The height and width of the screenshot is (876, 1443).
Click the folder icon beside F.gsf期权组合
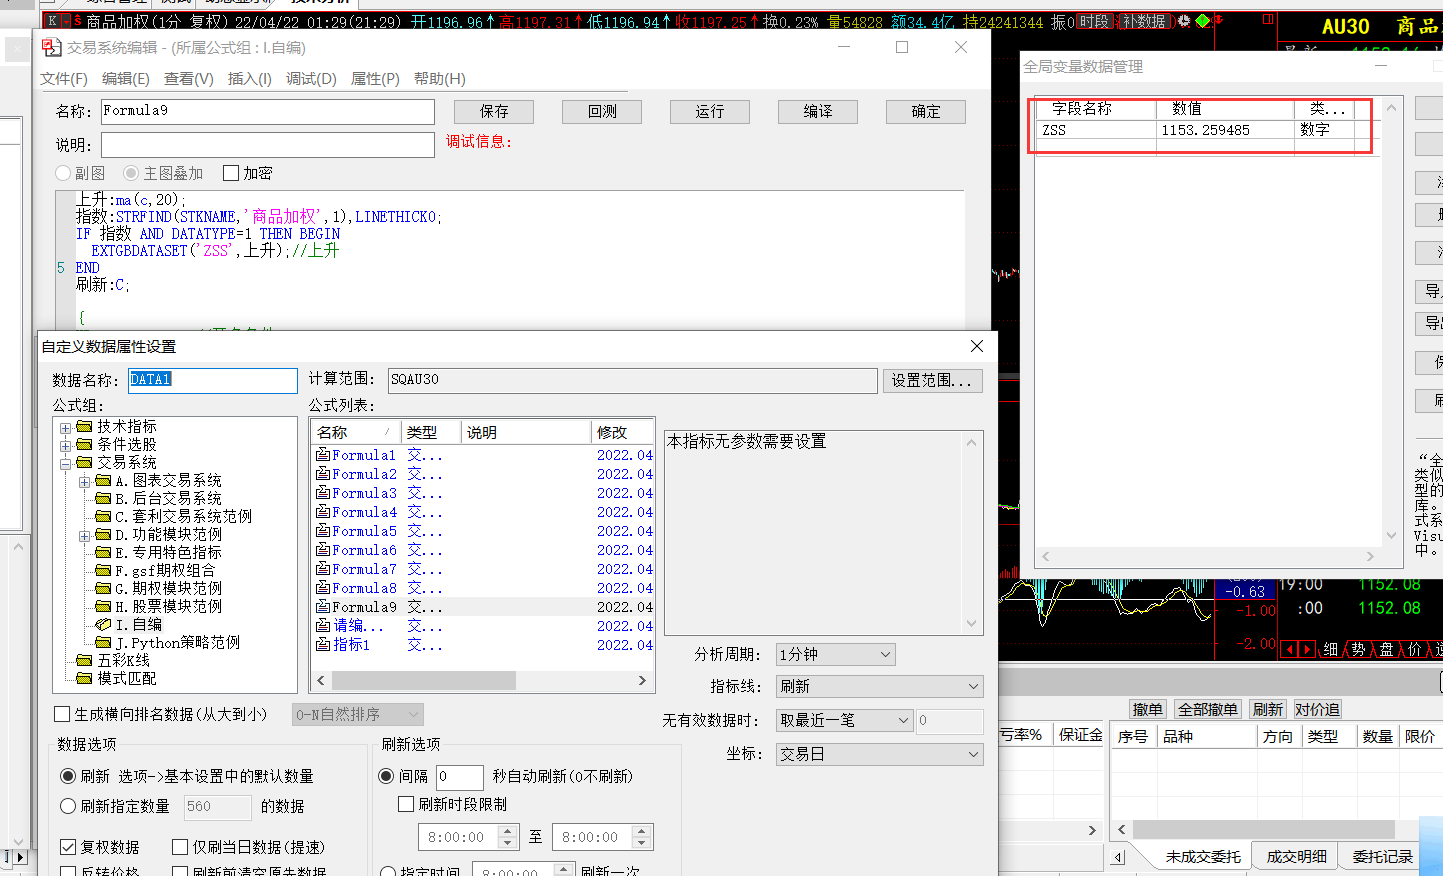point(103,571)
